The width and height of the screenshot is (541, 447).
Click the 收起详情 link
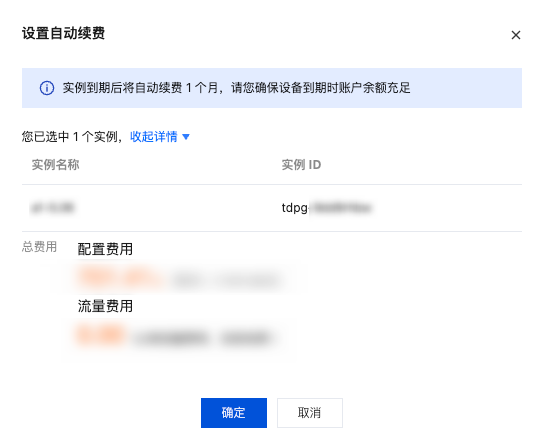click(154, 137)
